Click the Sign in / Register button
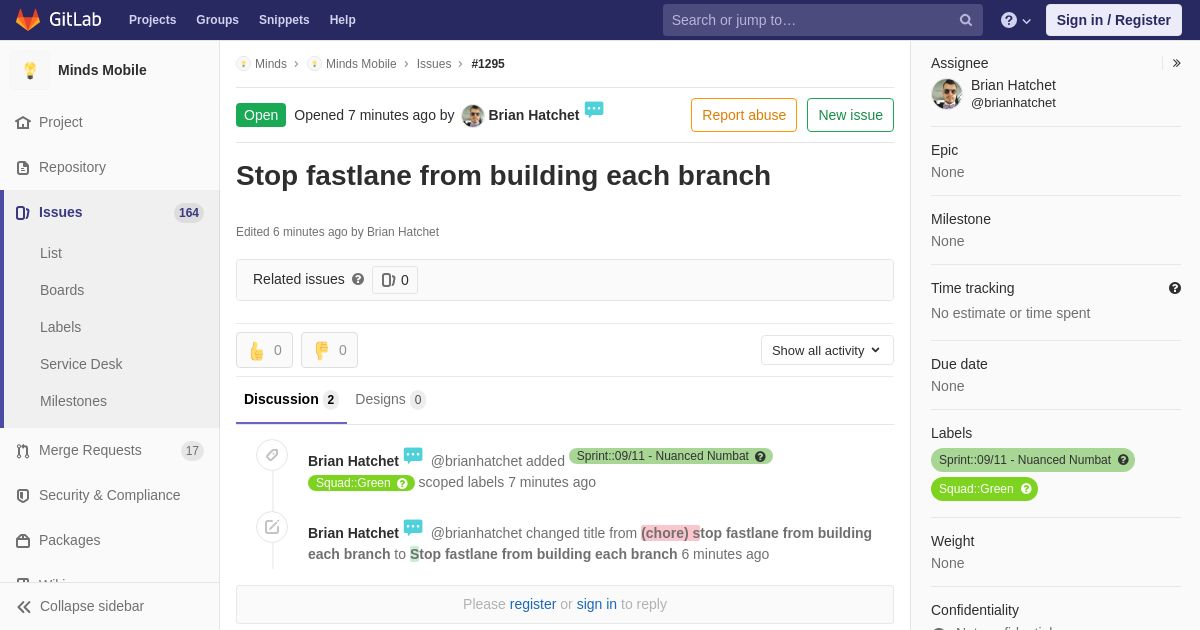 point(1114,20)
